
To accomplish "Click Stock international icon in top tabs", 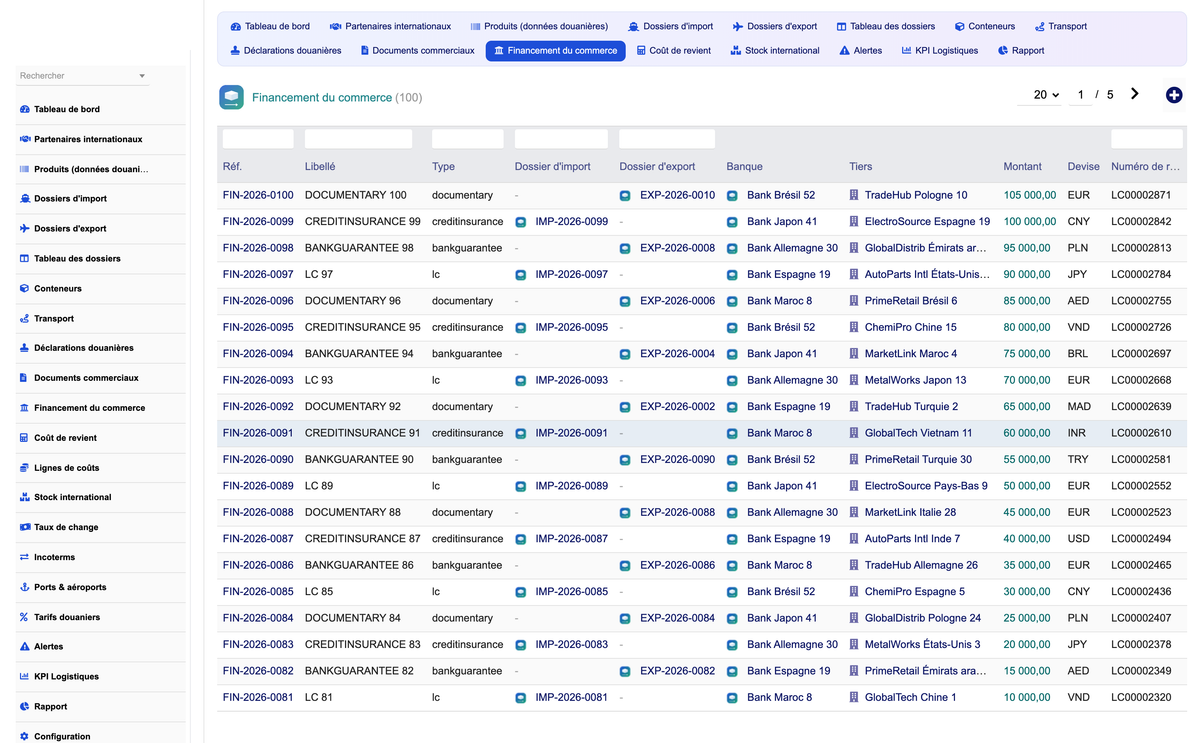I will coord(736,51).
